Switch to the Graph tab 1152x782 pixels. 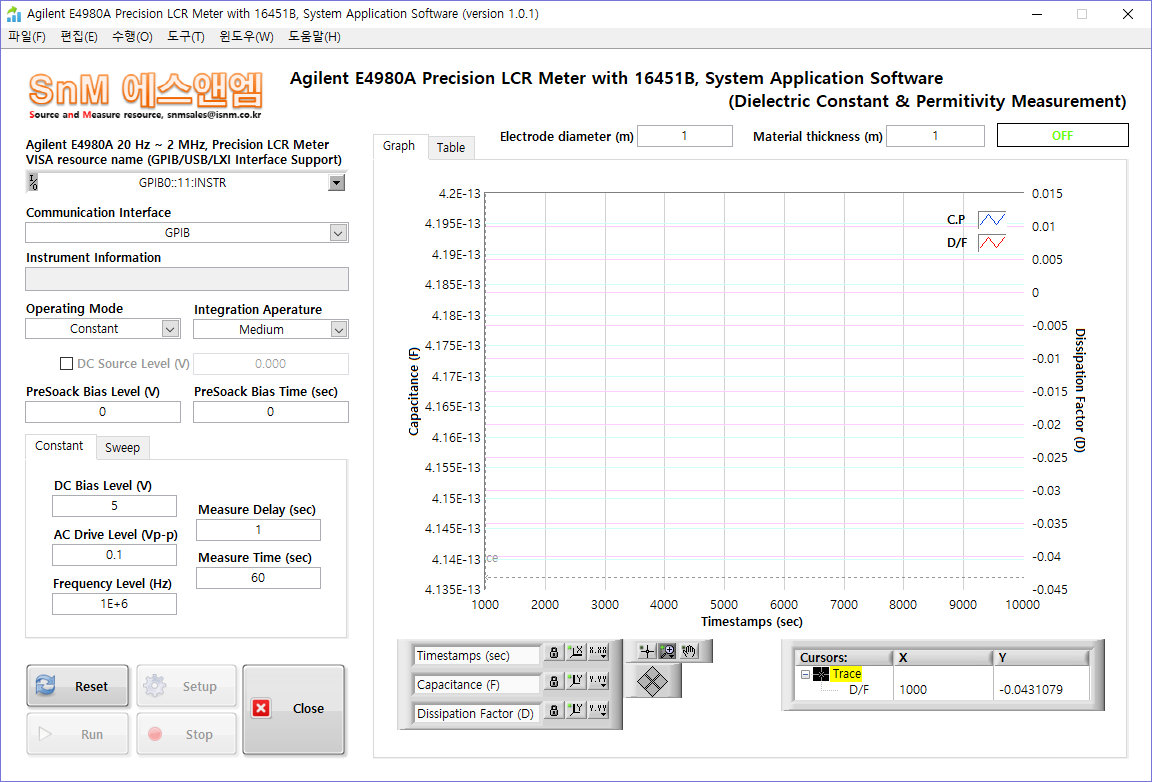[399, 146]
